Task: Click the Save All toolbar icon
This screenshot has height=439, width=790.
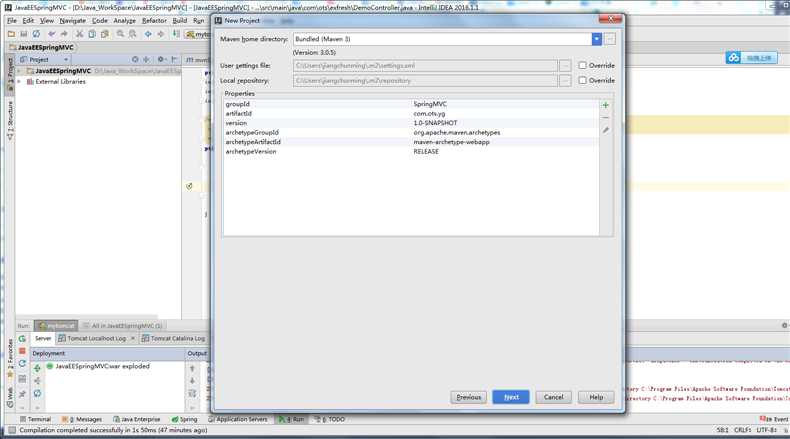Action: [24, 34]
